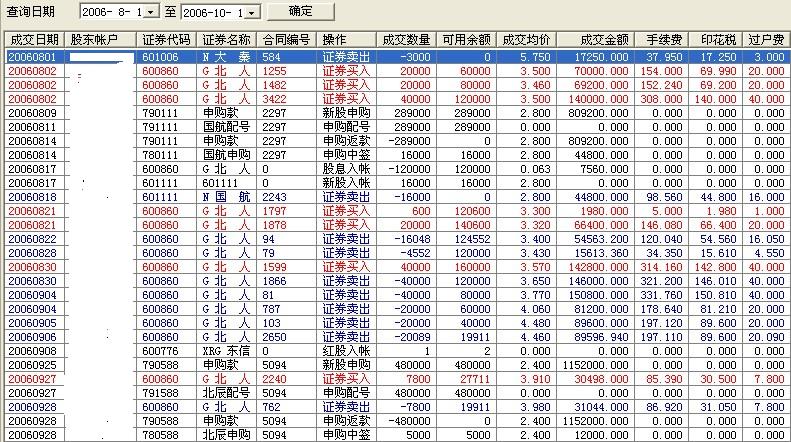
Task: Click the 过户费 column header
Action: (x=766, y=39)
